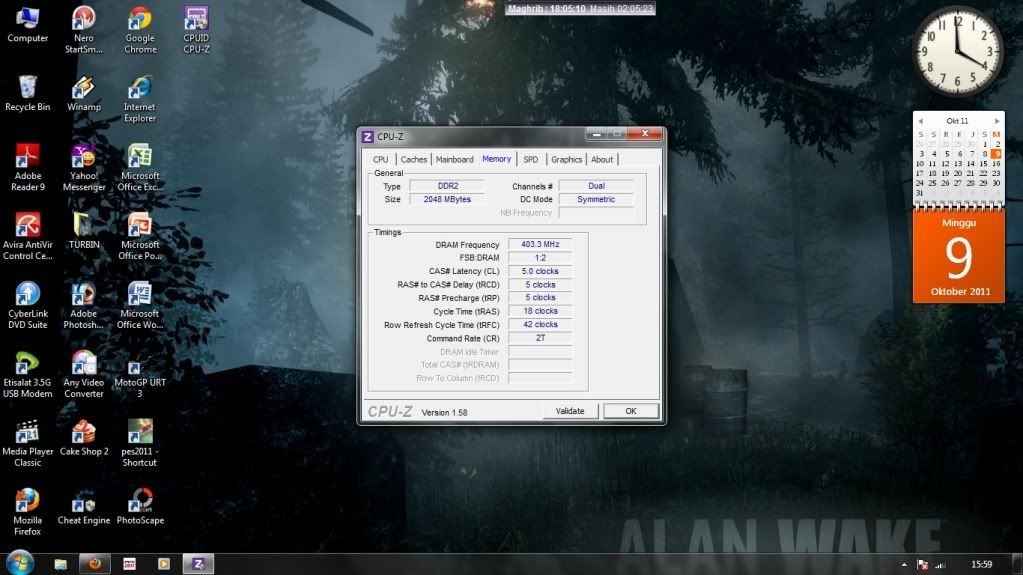
Task: Switch to the Caches tab
Action: [x=414, y=159]
